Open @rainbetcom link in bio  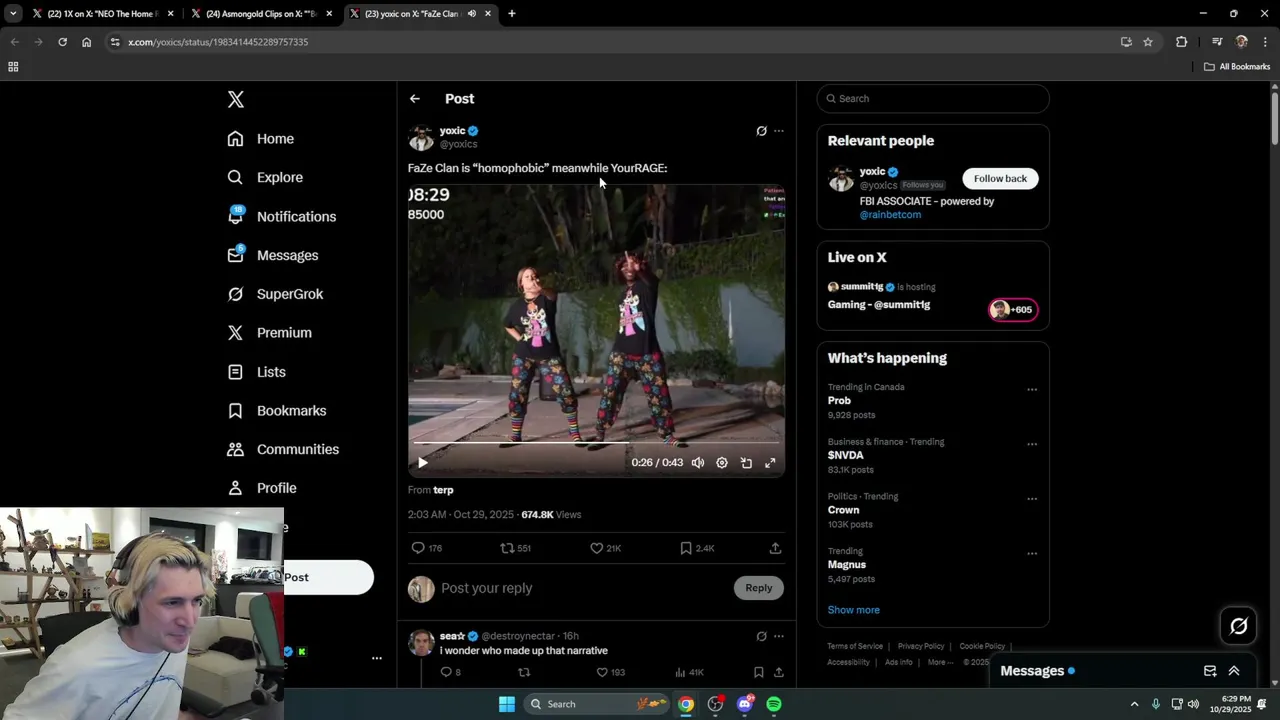coord(890,215)
